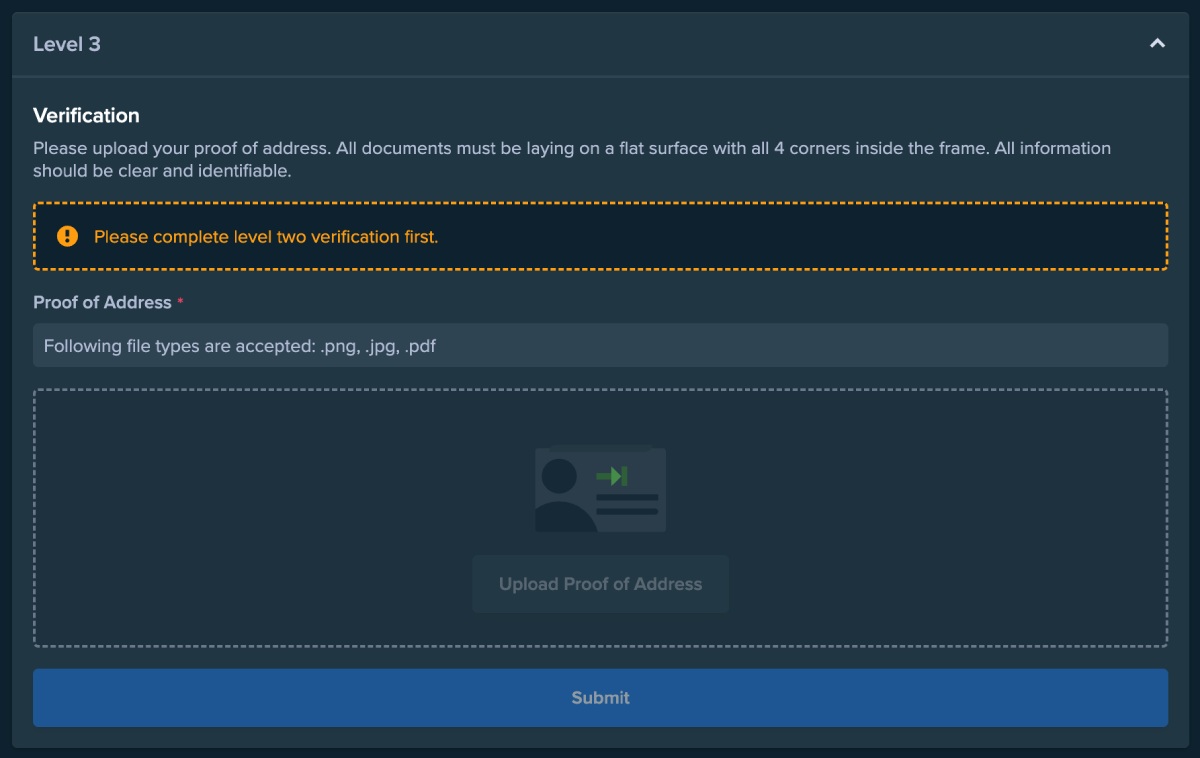Click the green arrow on ID card
The height and width of the screenshot is (758, 1200).
[611, 476]
